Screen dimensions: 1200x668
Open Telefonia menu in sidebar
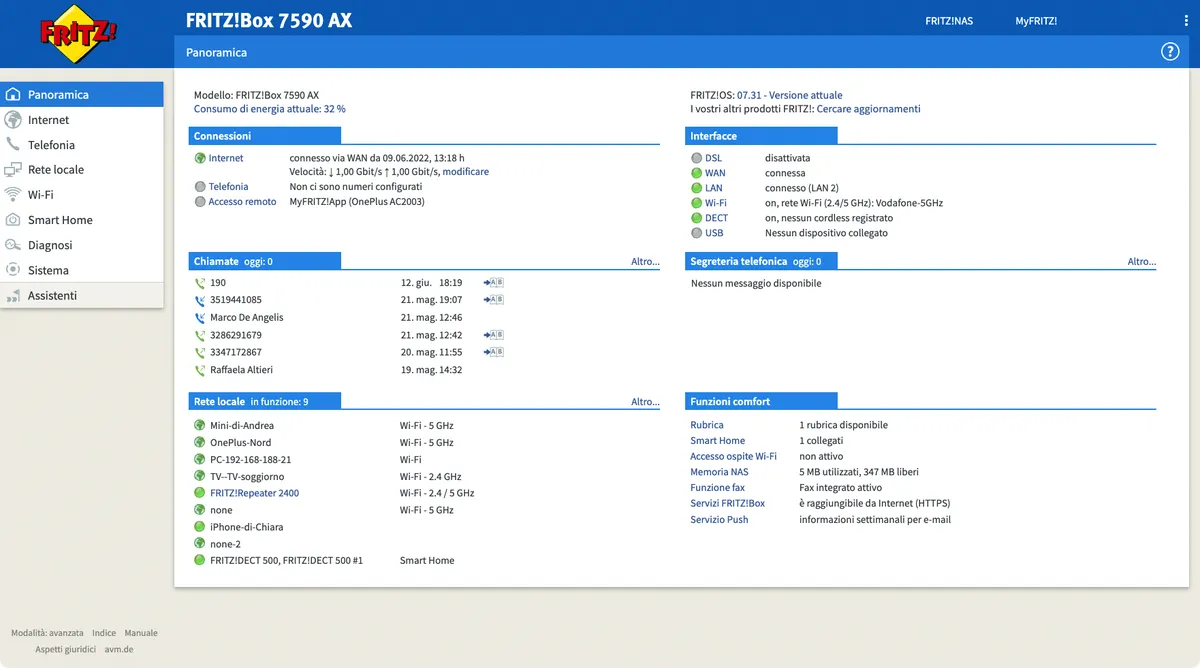pos(82,145)
